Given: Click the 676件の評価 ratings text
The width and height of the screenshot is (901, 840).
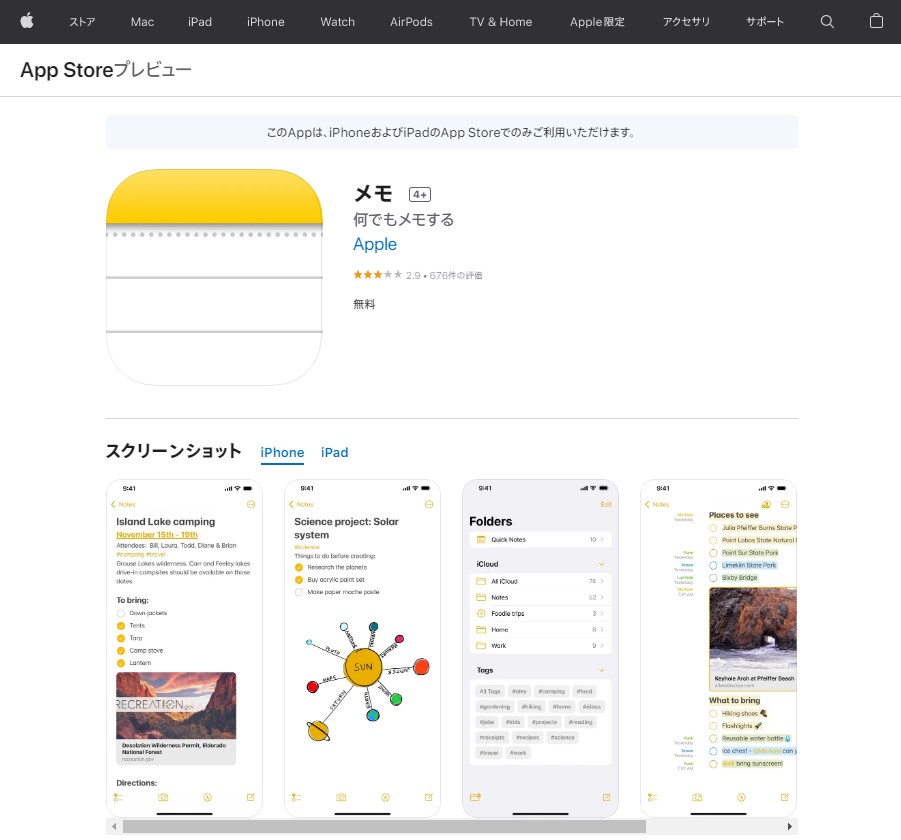Looking at the screenshot, I should tap(456, 276).
